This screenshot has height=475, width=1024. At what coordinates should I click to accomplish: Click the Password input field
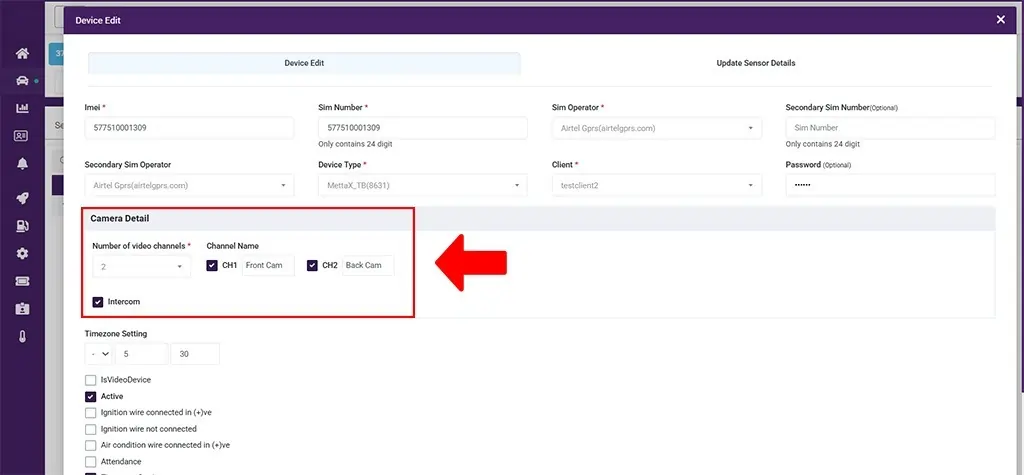coord(890,185)
